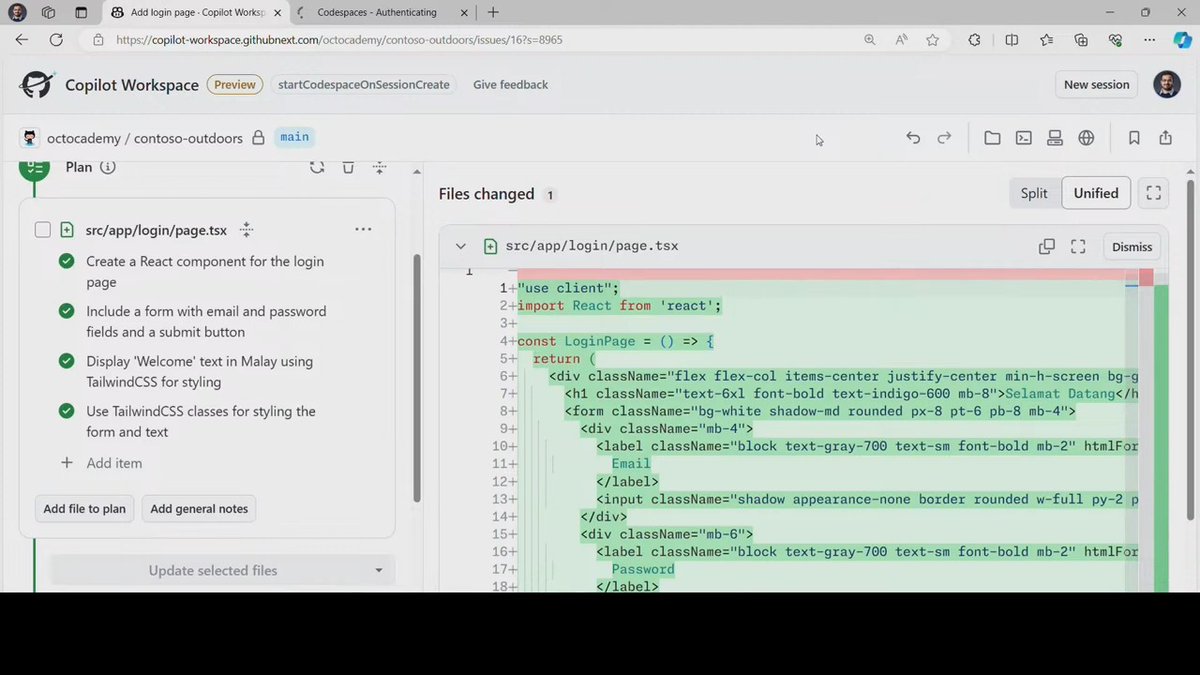Image resolution: width=1200 pixels, height=675 pixels.
Task: Click Add file to plan button
Action: (84, 508)
